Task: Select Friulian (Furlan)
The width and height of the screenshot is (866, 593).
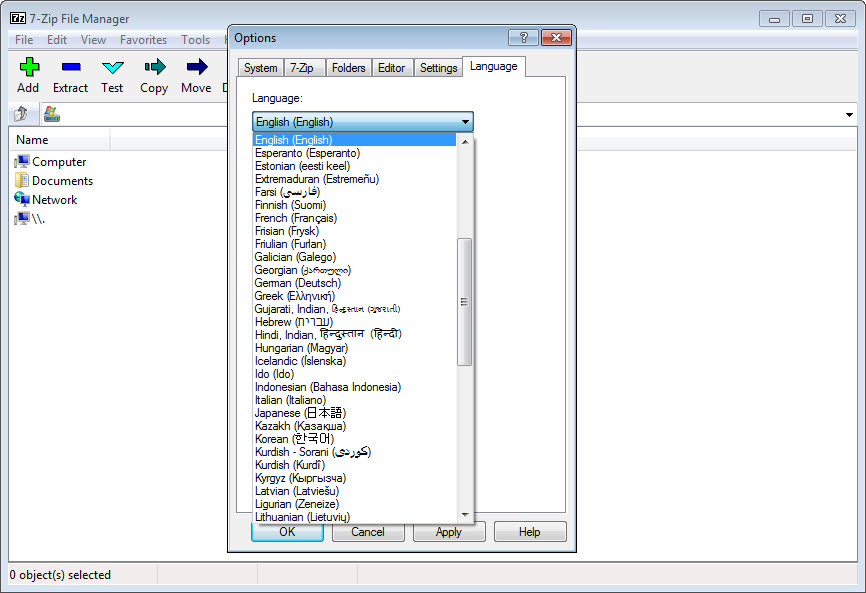Action: coord(355,243)
